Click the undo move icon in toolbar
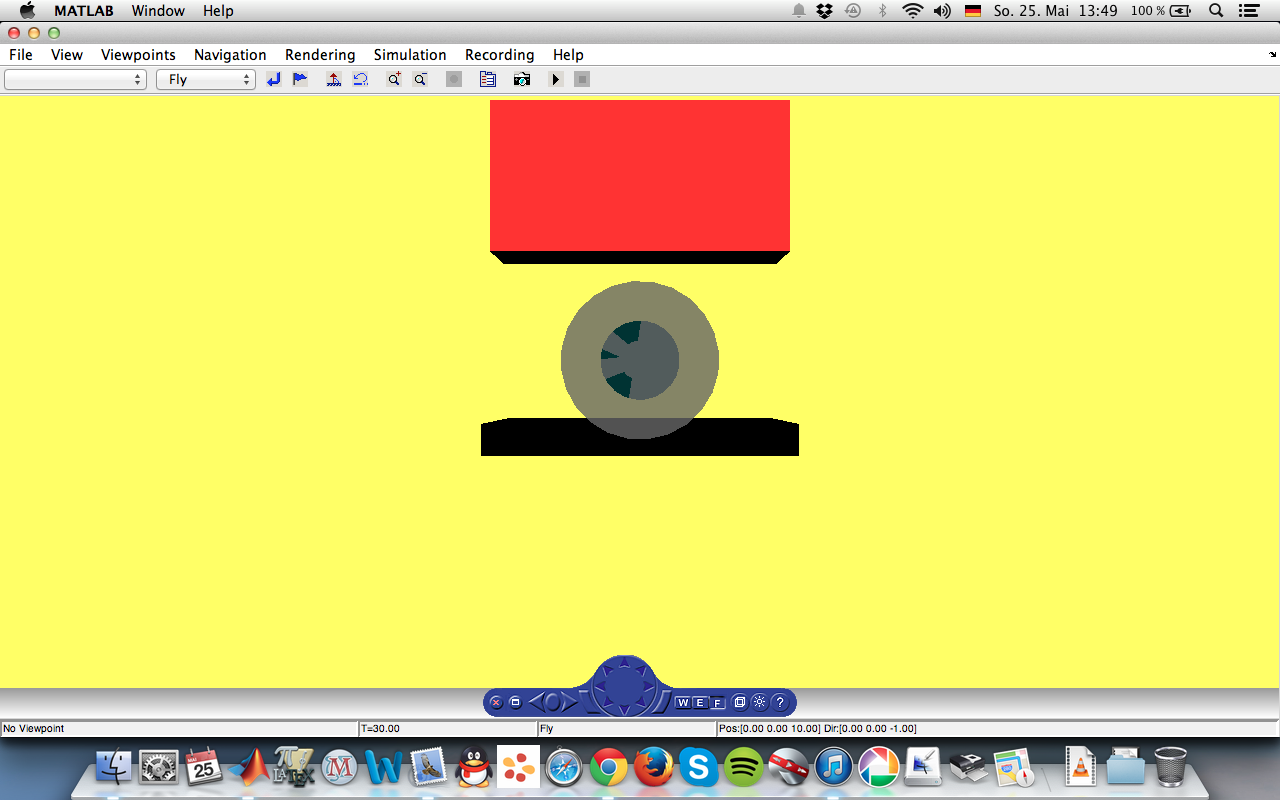 [x=361, y=79]
